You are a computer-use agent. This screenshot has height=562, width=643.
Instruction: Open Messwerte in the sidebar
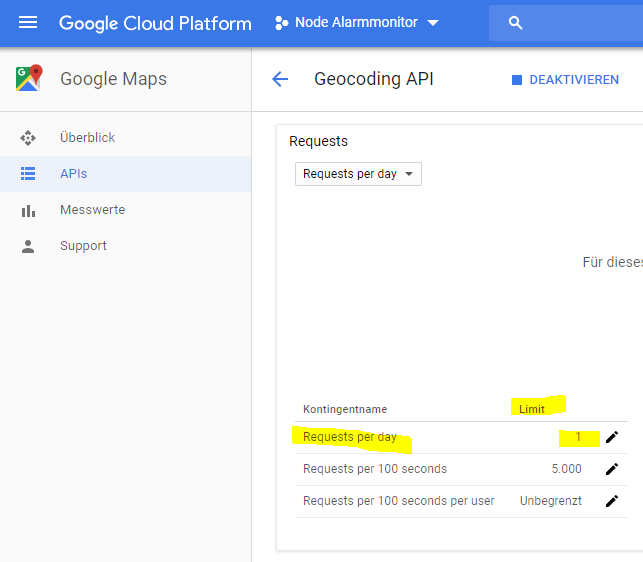92,210
